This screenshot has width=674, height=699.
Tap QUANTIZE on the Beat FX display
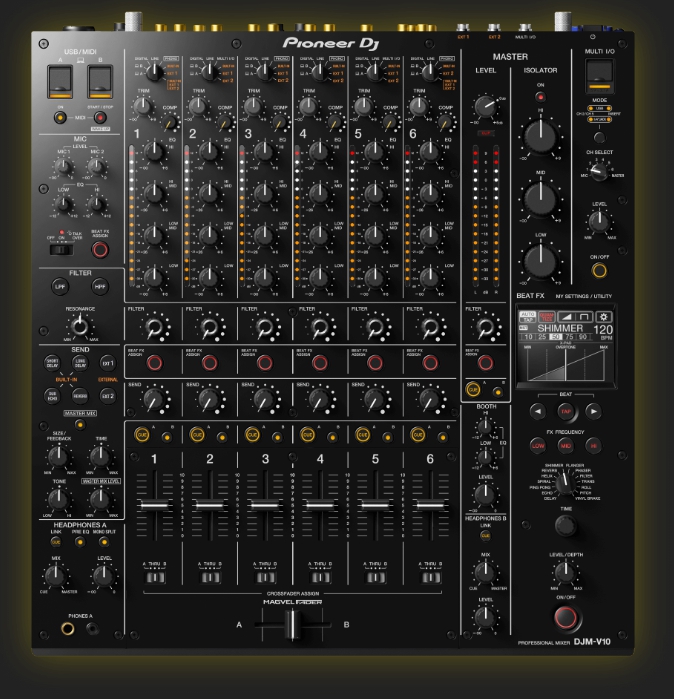coord(547,317)
